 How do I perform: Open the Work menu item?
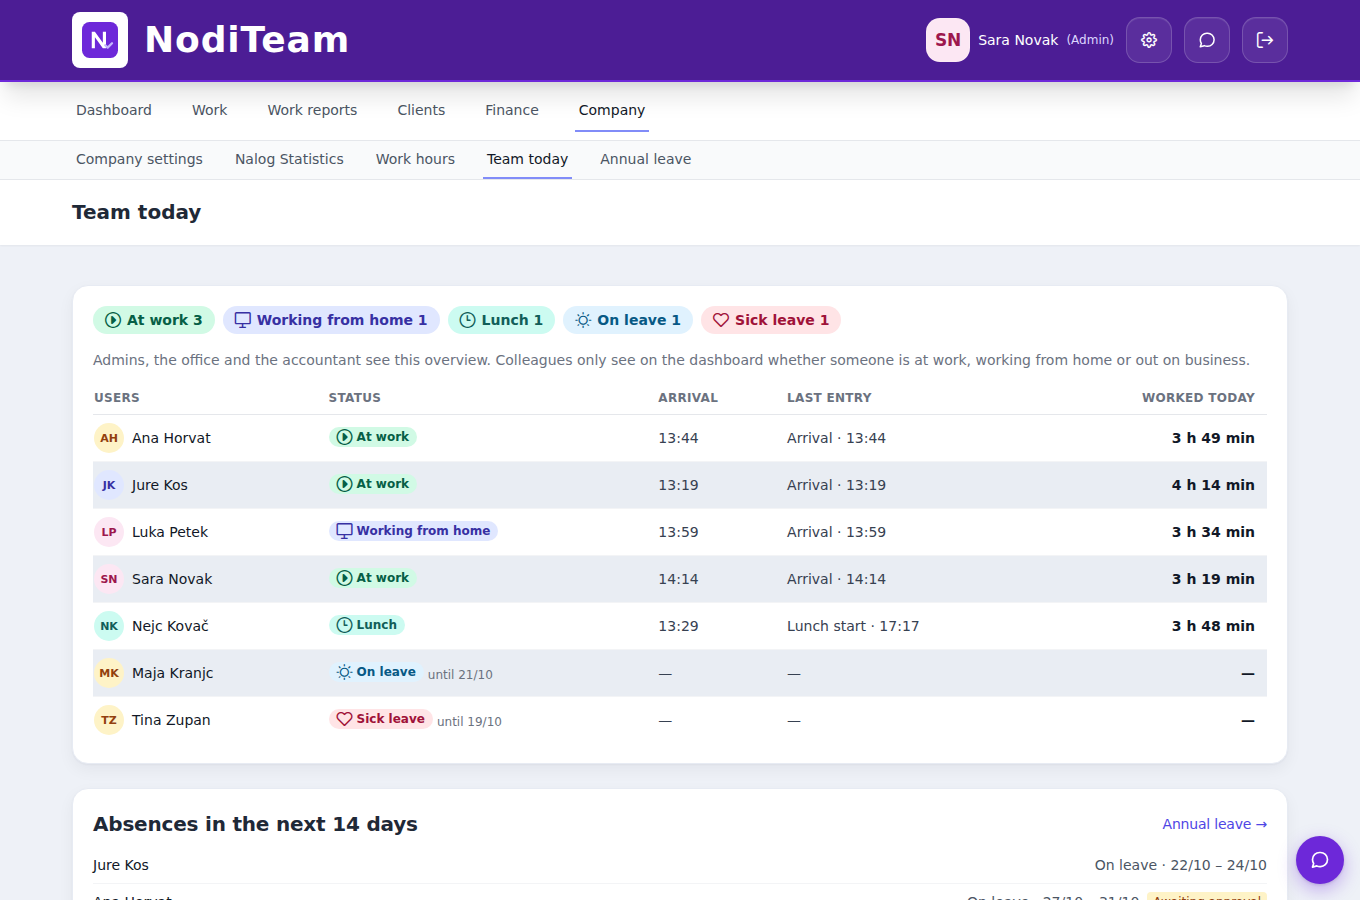click(x=210, y=110)
